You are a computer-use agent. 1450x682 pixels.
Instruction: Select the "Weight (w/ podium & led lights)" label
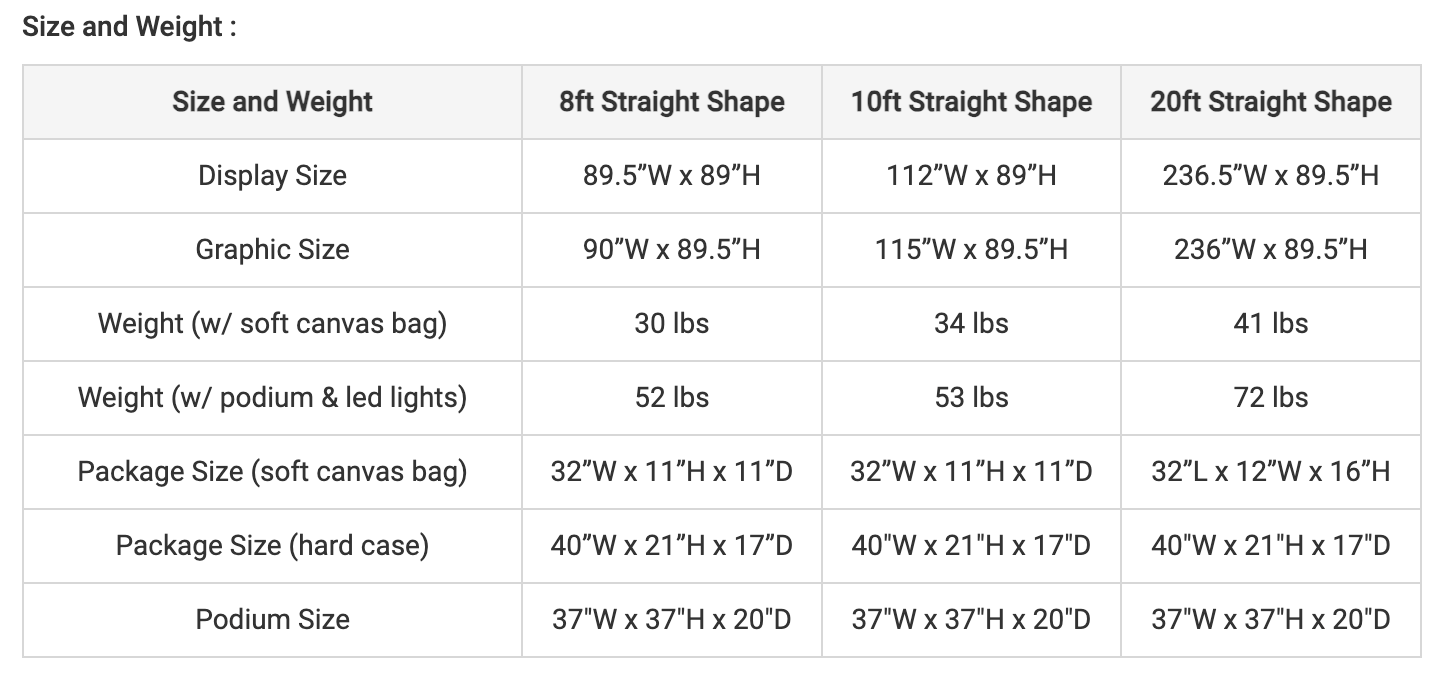(272, 398)
